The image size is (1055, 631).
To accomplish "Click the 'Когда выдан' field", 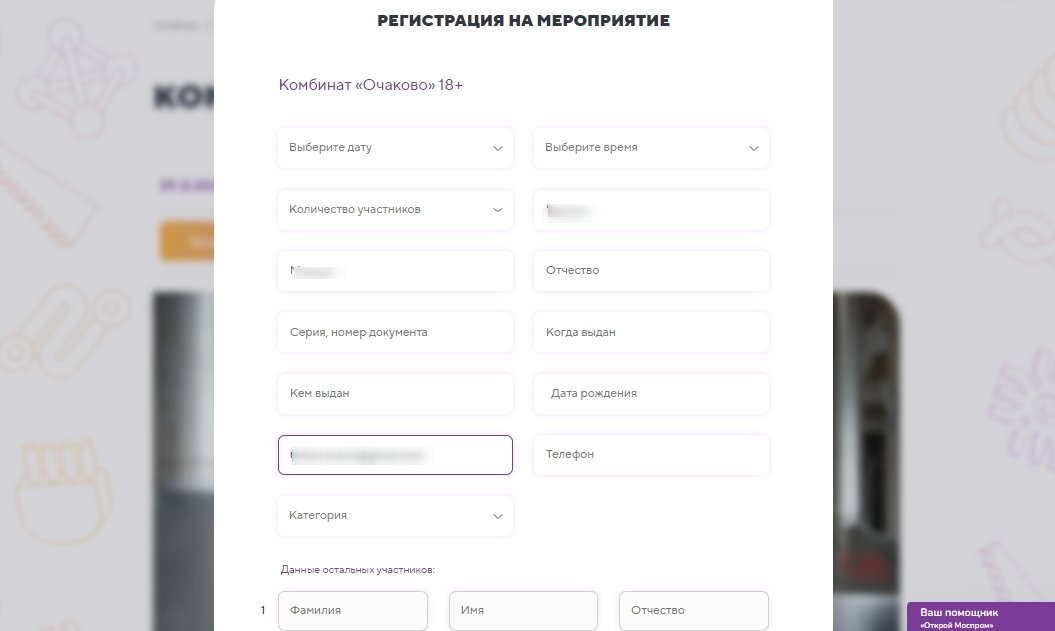I will coord(651,332).
